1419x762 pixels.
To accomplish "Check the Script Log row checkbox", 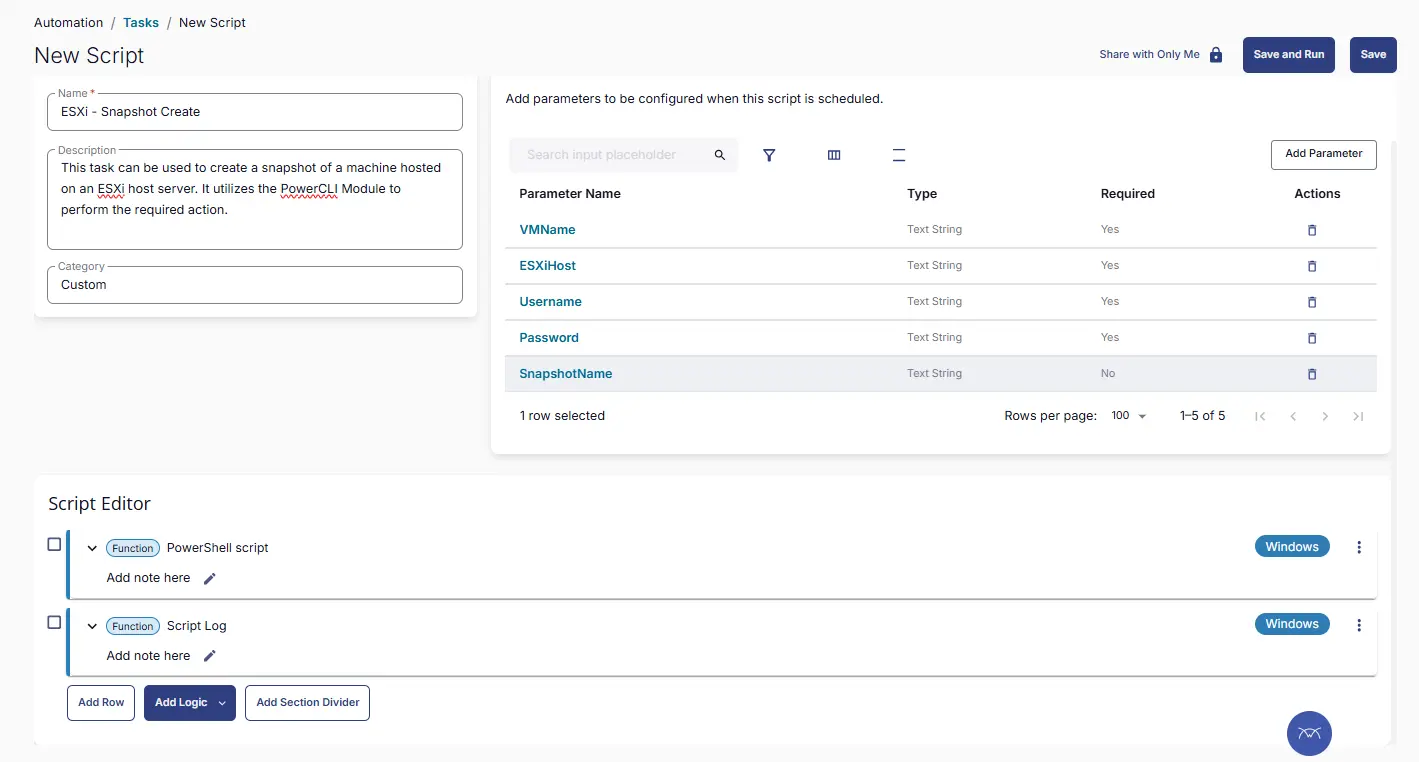I will 55,622.
